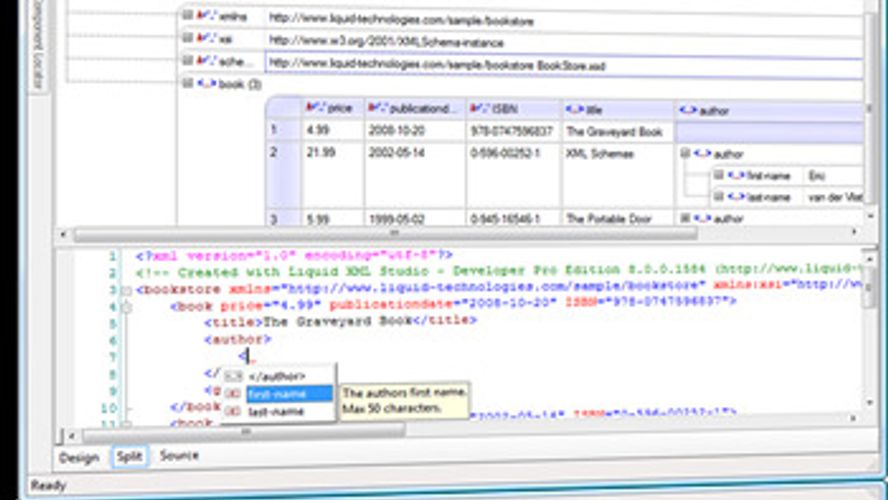Click the design grid right scroll arrow
Screen dimensions: 888x500
(854, 232)
